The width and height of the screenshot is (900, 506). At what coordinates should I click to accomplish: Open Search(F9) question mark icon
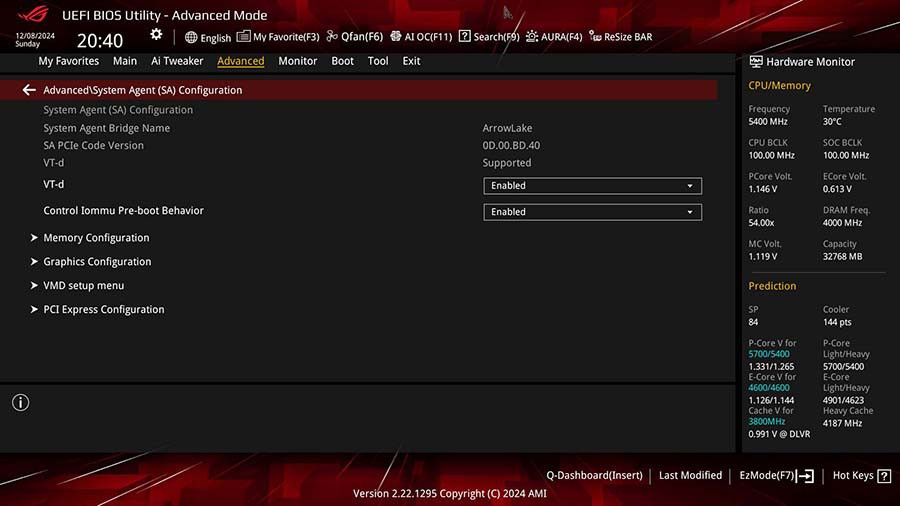tap(464, 36)
